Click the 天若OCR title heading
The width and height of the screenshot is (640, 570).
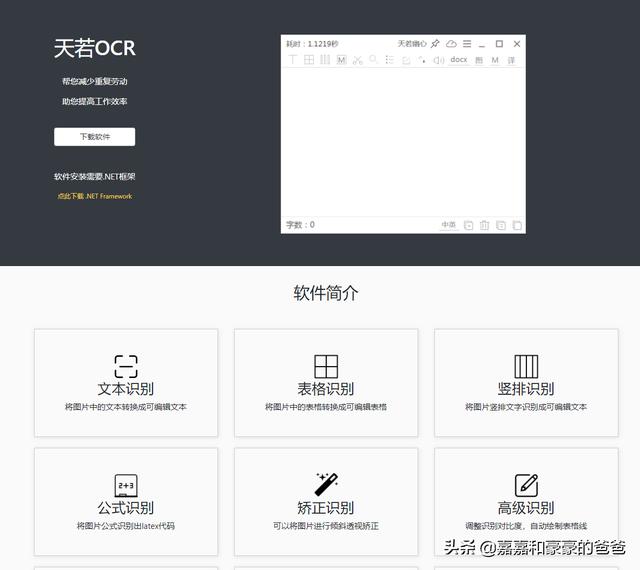[x=94, y=48]
